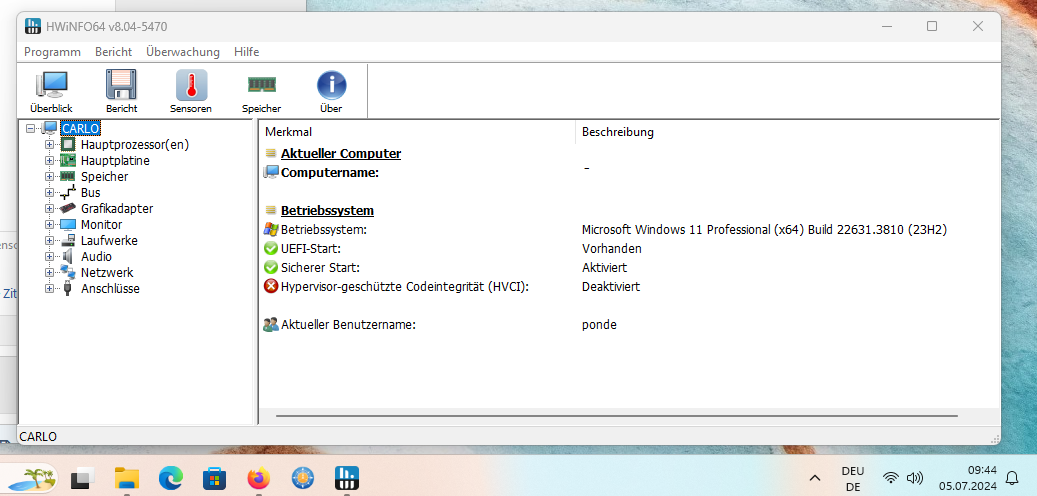
Task: Click the Deaktiviert value
Action: [611, 287]
